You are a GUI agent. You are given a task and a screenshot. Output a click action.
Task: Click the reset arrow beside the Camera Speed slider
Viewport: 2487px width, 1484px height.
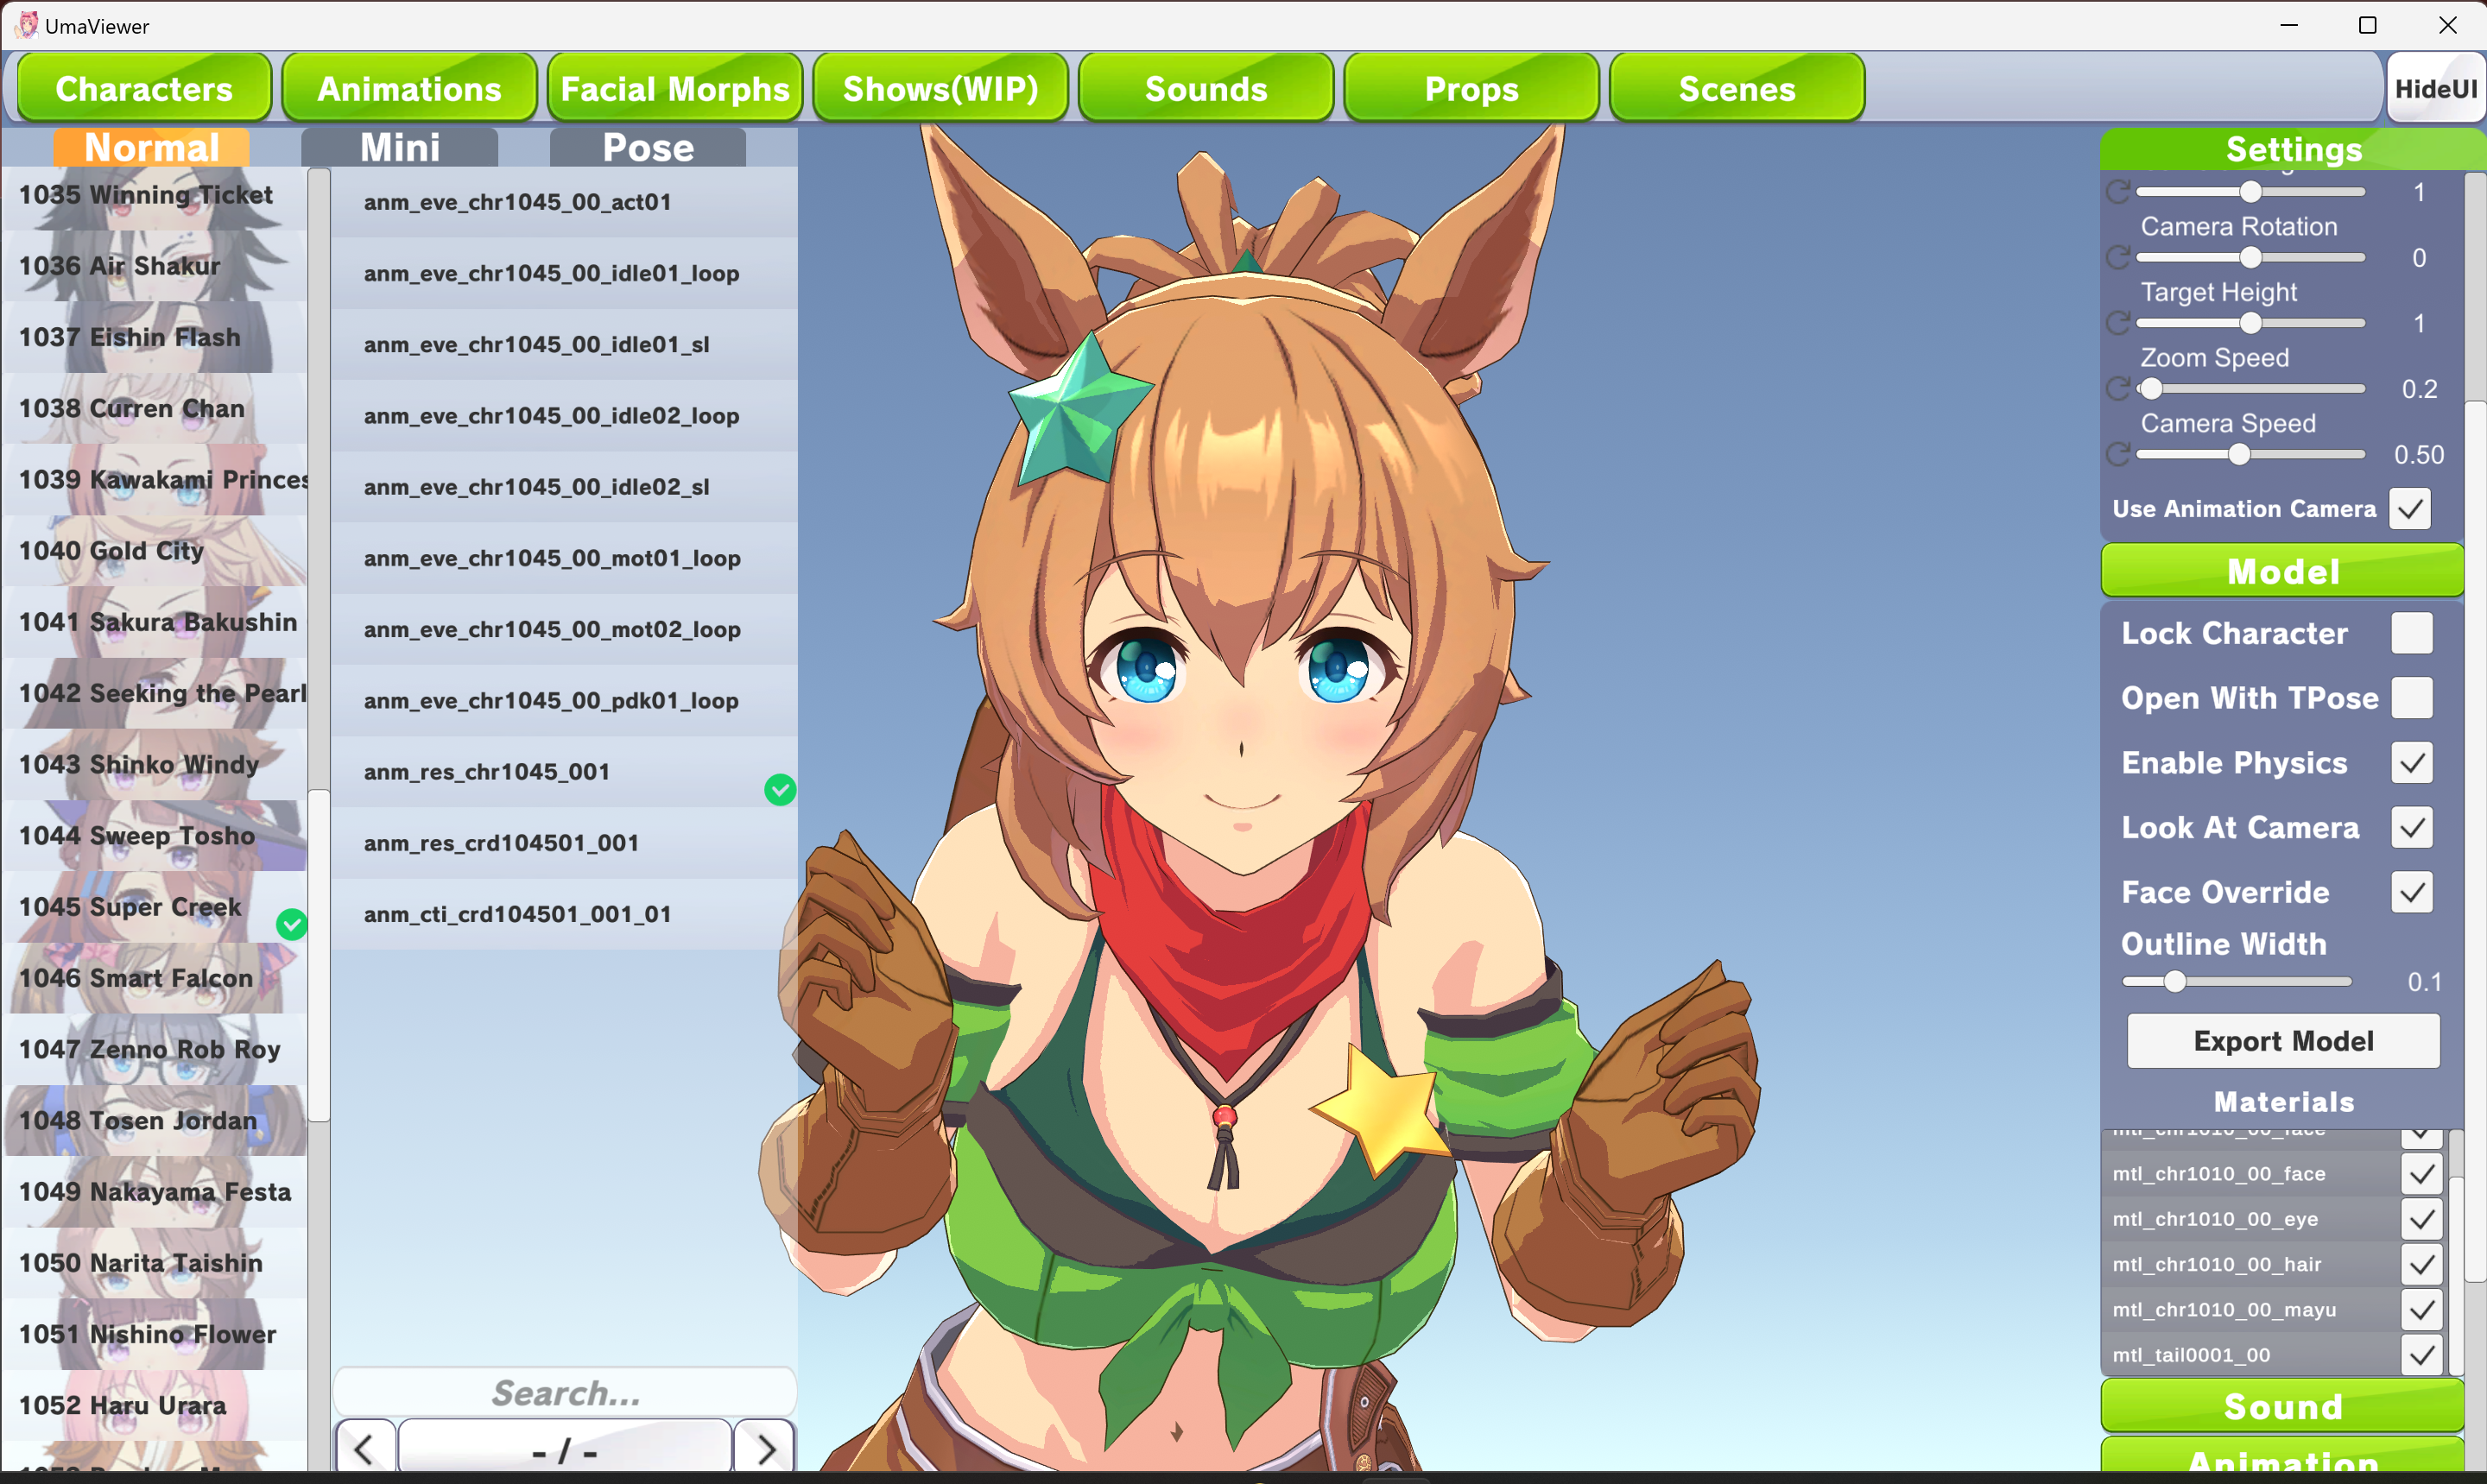pyautogui.click(x=2118, y=455)
